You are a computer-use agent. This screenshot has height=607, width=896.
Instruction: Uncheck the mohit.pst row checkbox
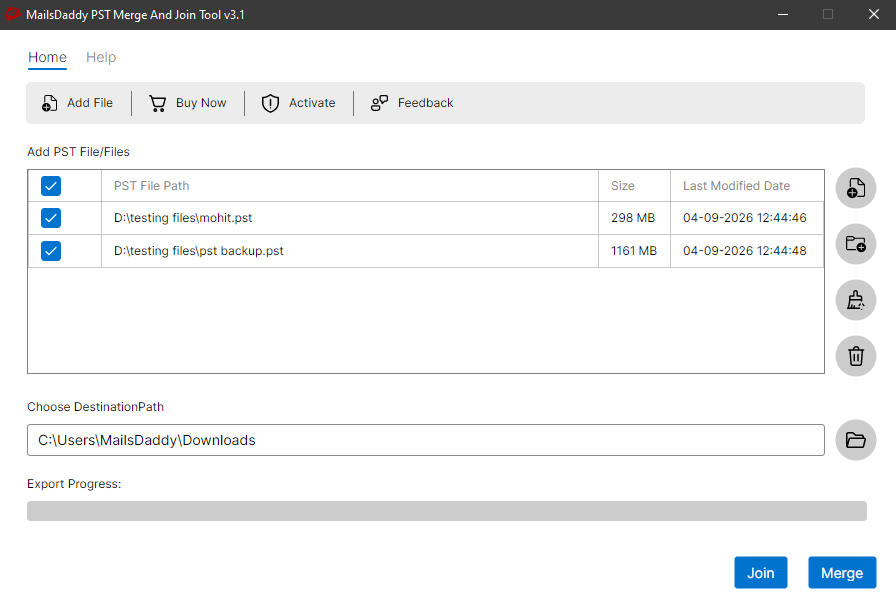pyautogui.click(x=51, y=218)
